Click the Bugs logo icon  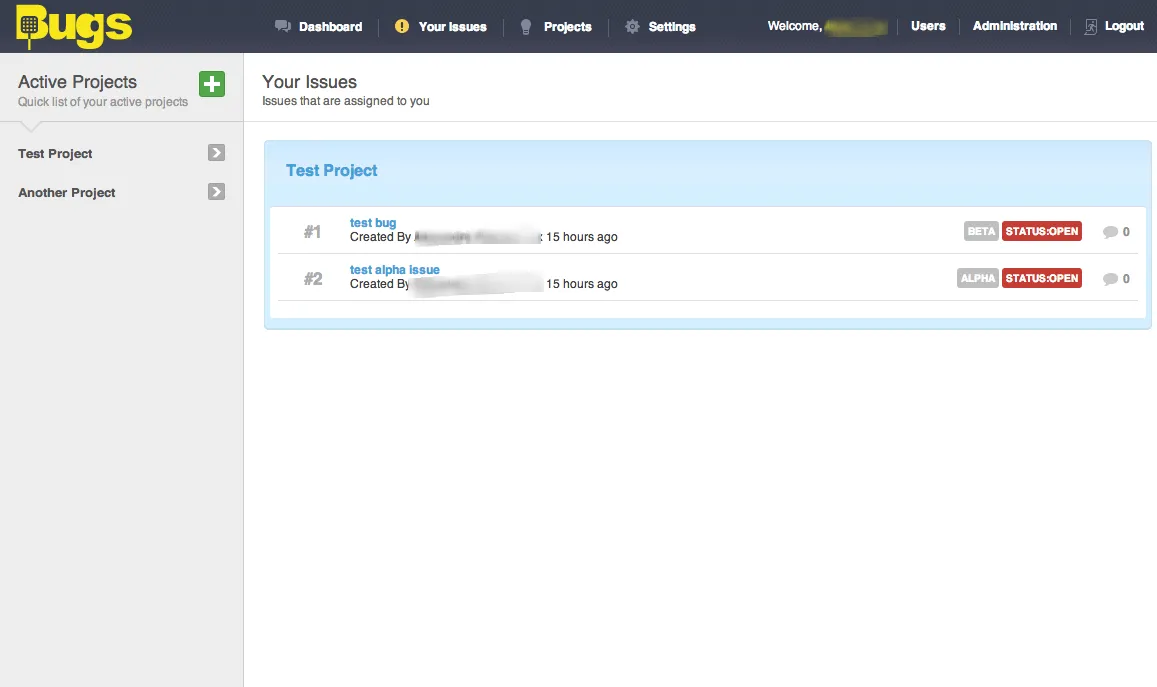(x=30, y=25)
